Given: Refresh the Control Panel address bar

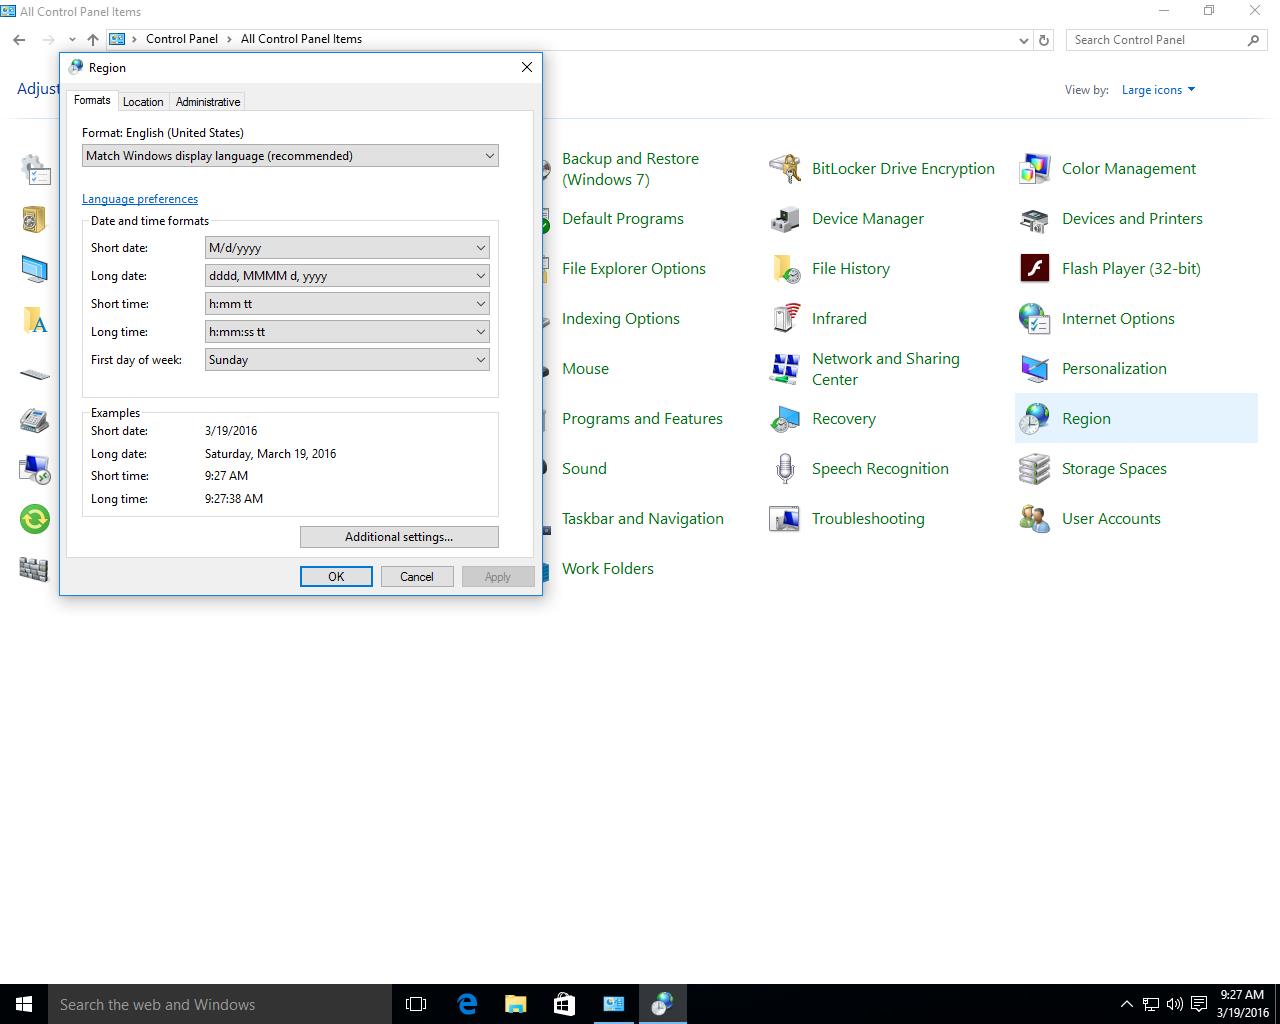Looking at the screenshot, I should tap(1044, 40).
